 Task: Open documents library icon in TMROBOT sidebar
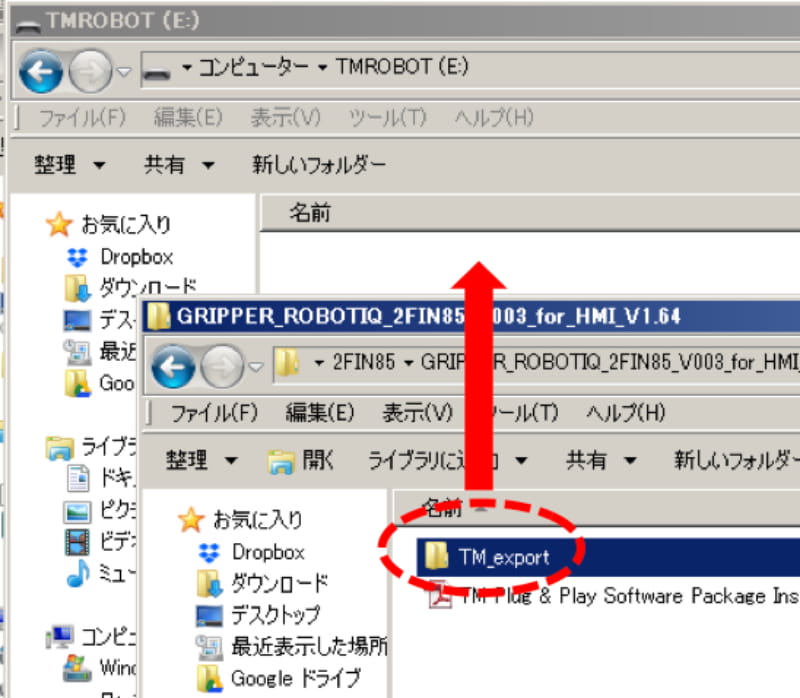(78, 478)
